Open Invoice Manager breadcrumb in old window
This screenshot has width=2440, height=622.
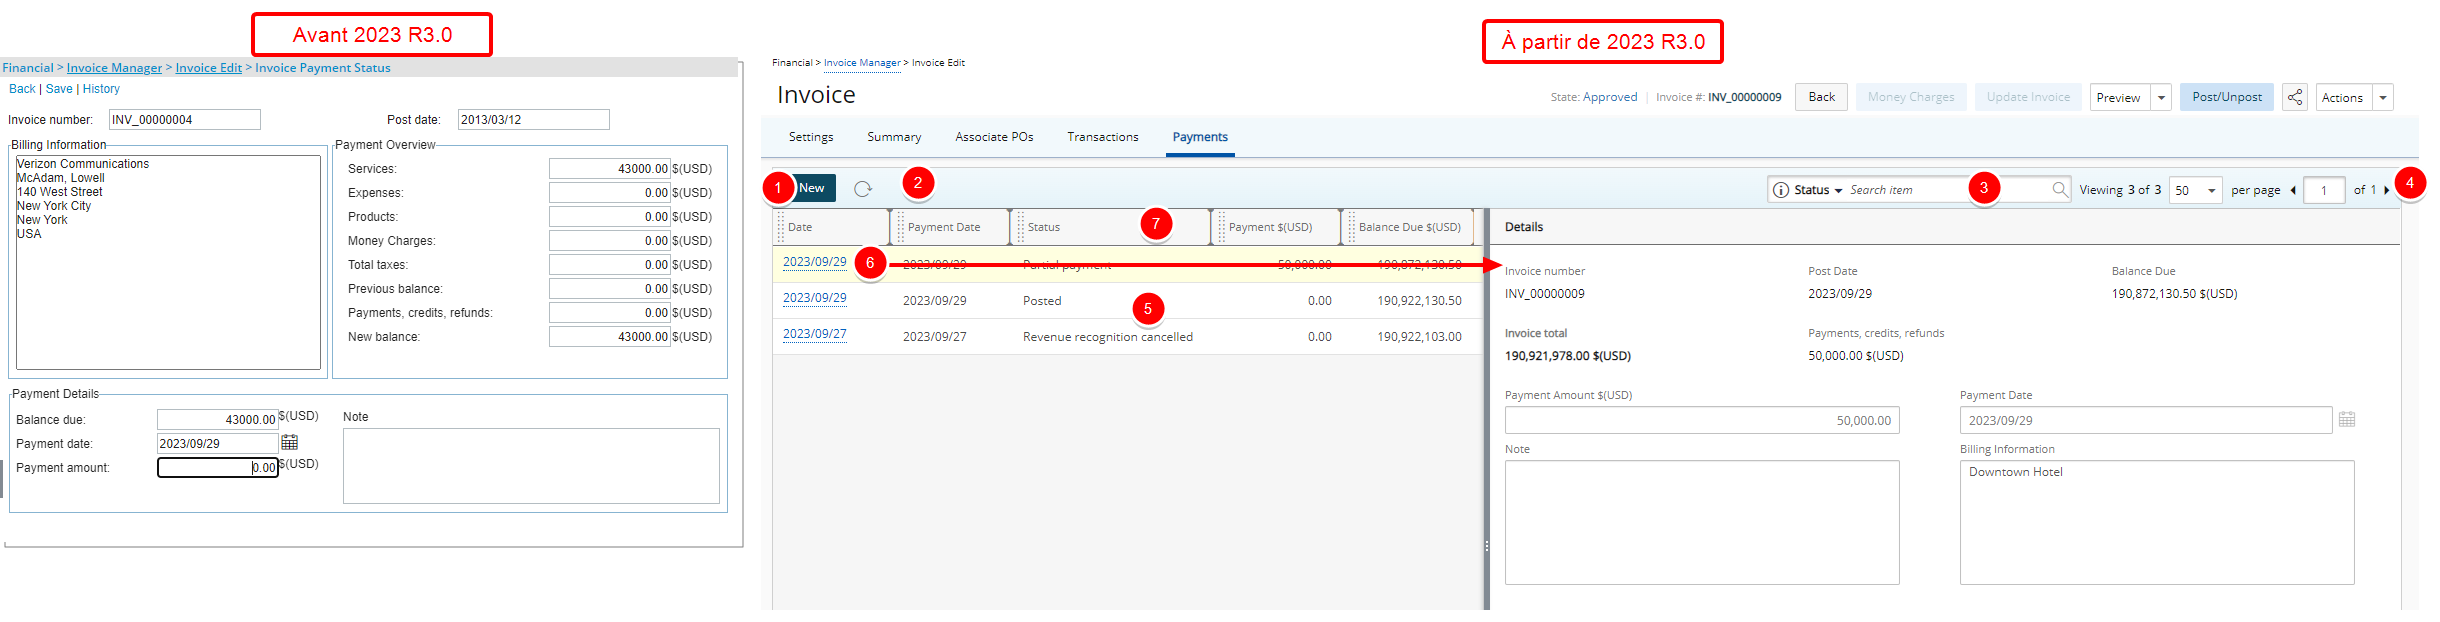click(114, 68)
